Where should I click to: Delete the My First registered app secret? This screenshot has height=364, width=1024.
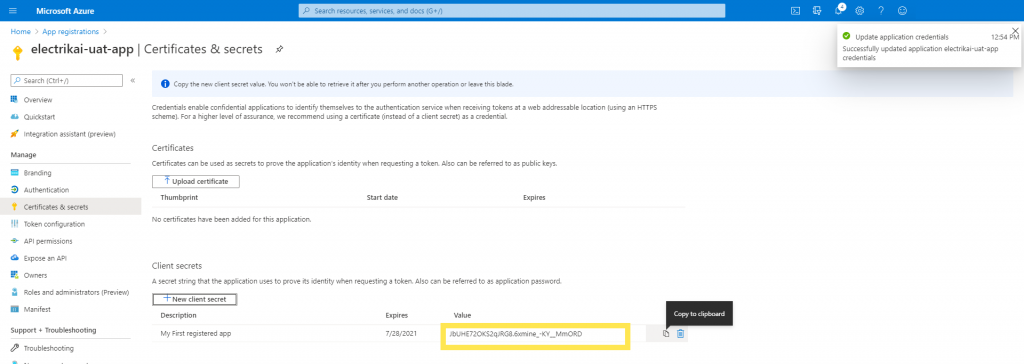tap(680, 334)
